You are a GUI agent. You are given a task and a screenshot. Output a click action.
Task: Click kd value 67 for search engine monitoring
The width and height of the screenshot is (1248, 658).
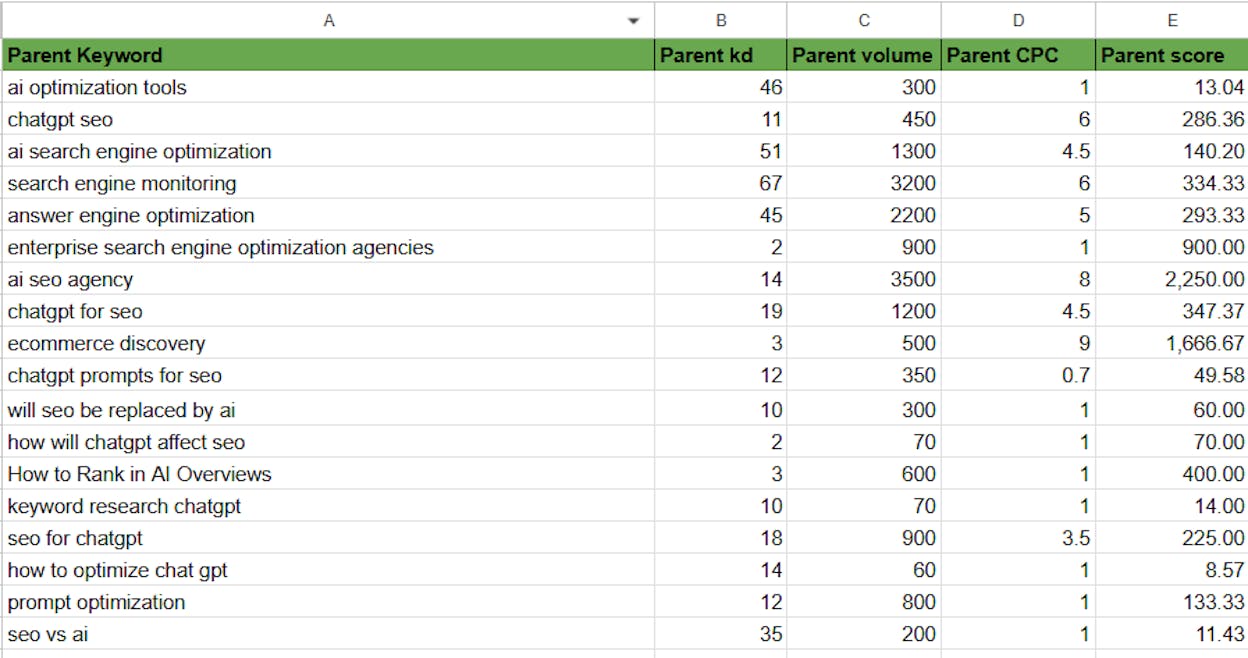[721, 183]
